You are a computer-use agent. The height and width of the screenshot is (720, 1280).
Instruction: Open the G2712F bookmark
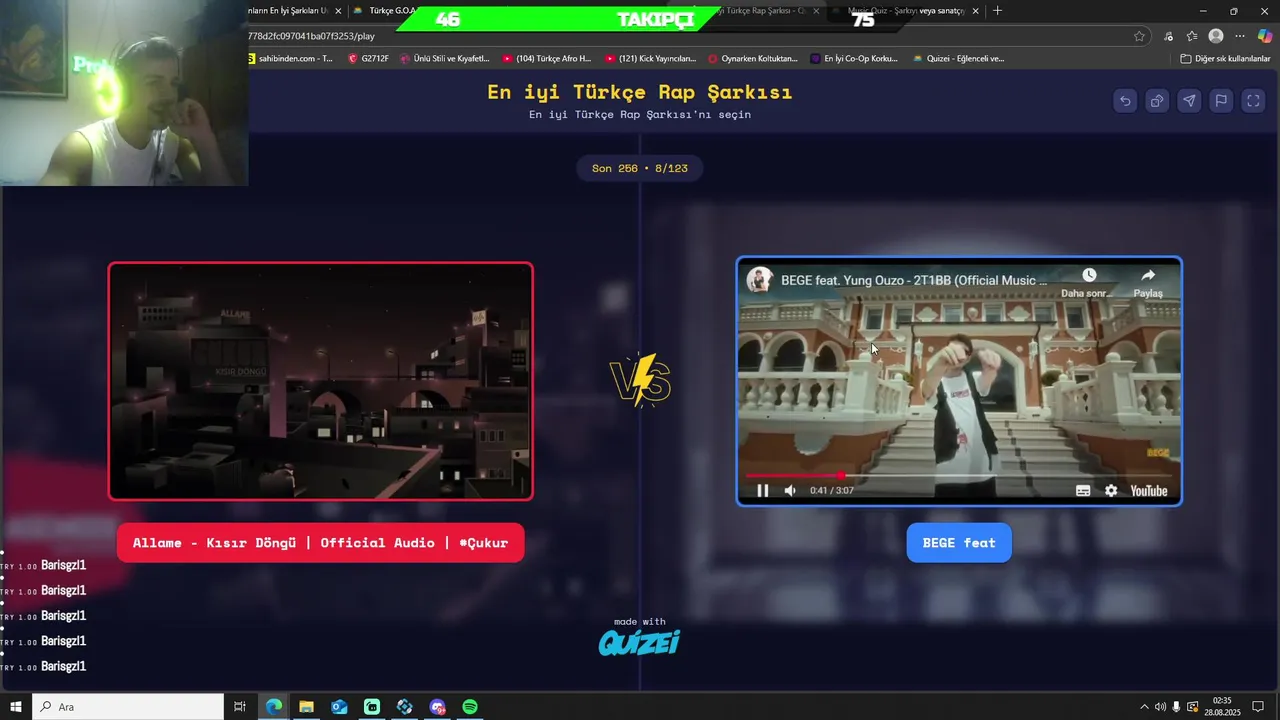(x=368, y=58)
